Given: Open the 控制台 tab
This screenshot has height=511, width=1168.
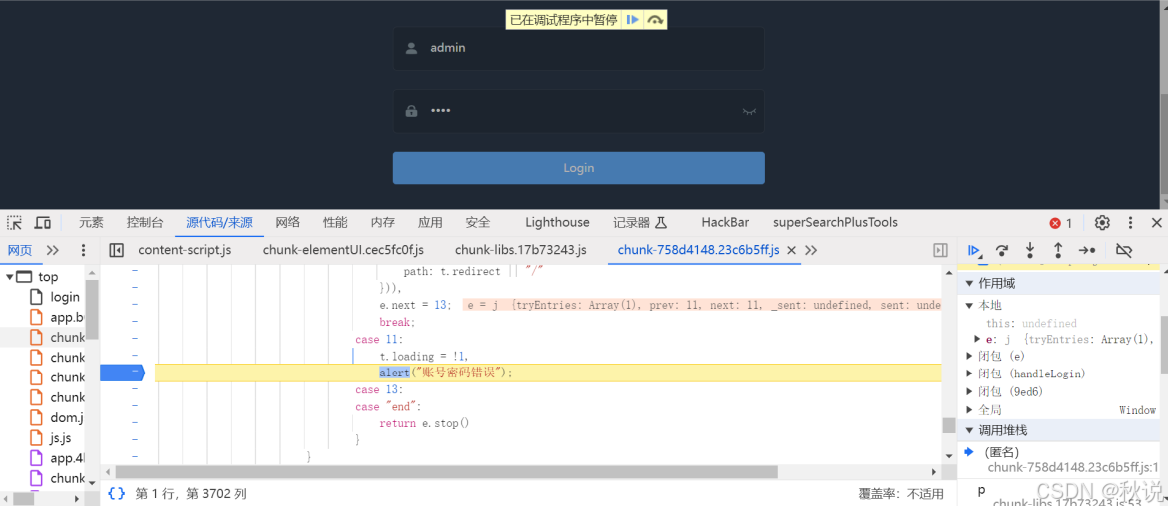Looking at the screenshot, I should point(145,222).
